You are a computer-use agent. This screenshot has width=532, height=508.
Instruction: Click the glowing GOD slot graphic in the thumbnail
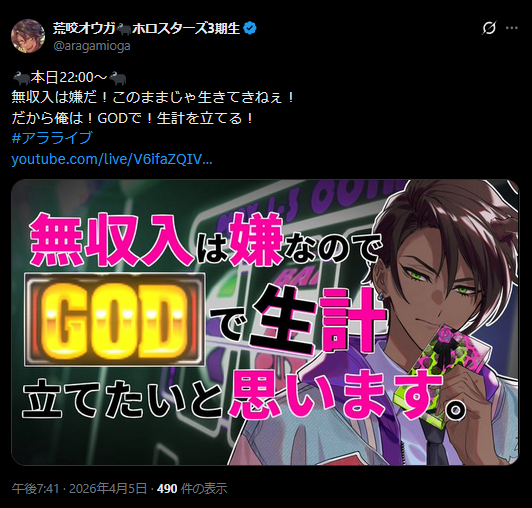coord(114,319)
